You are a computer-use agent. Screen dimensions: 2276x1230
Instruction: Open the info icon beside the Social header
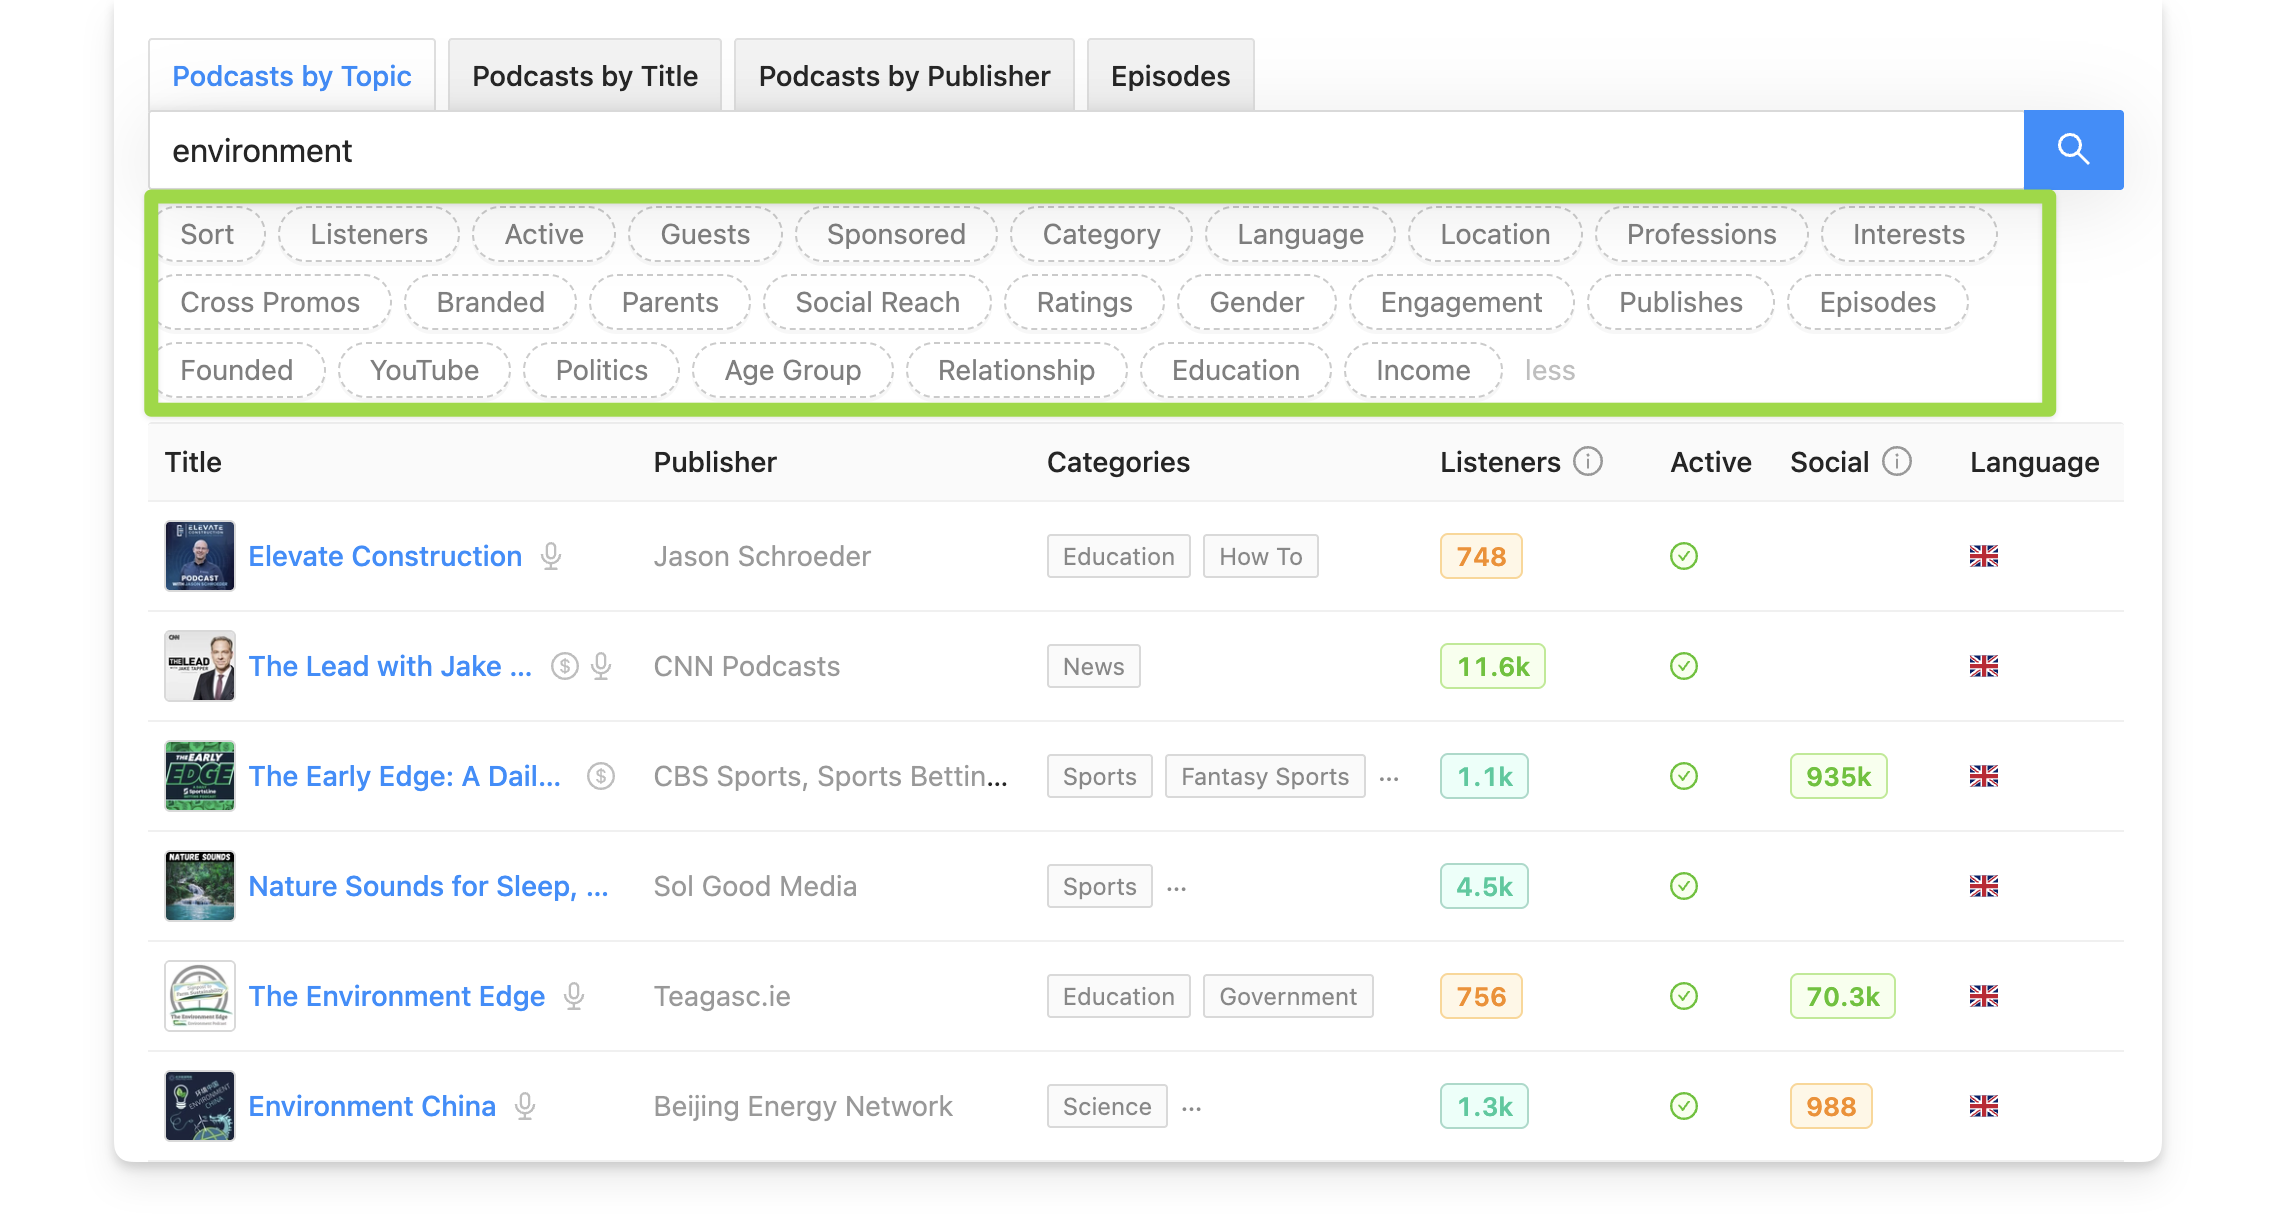1897,462
